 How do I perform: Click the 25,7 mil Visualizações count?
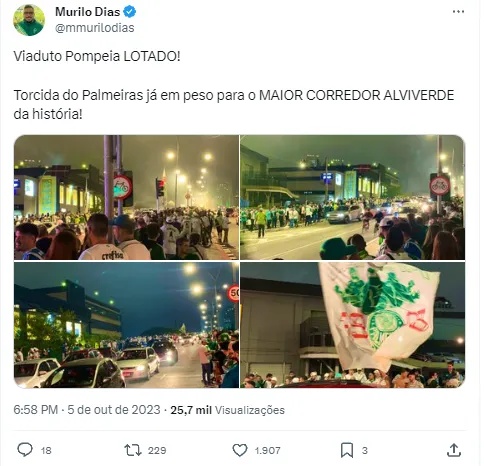pyautogui.click(x=228, y=410)
